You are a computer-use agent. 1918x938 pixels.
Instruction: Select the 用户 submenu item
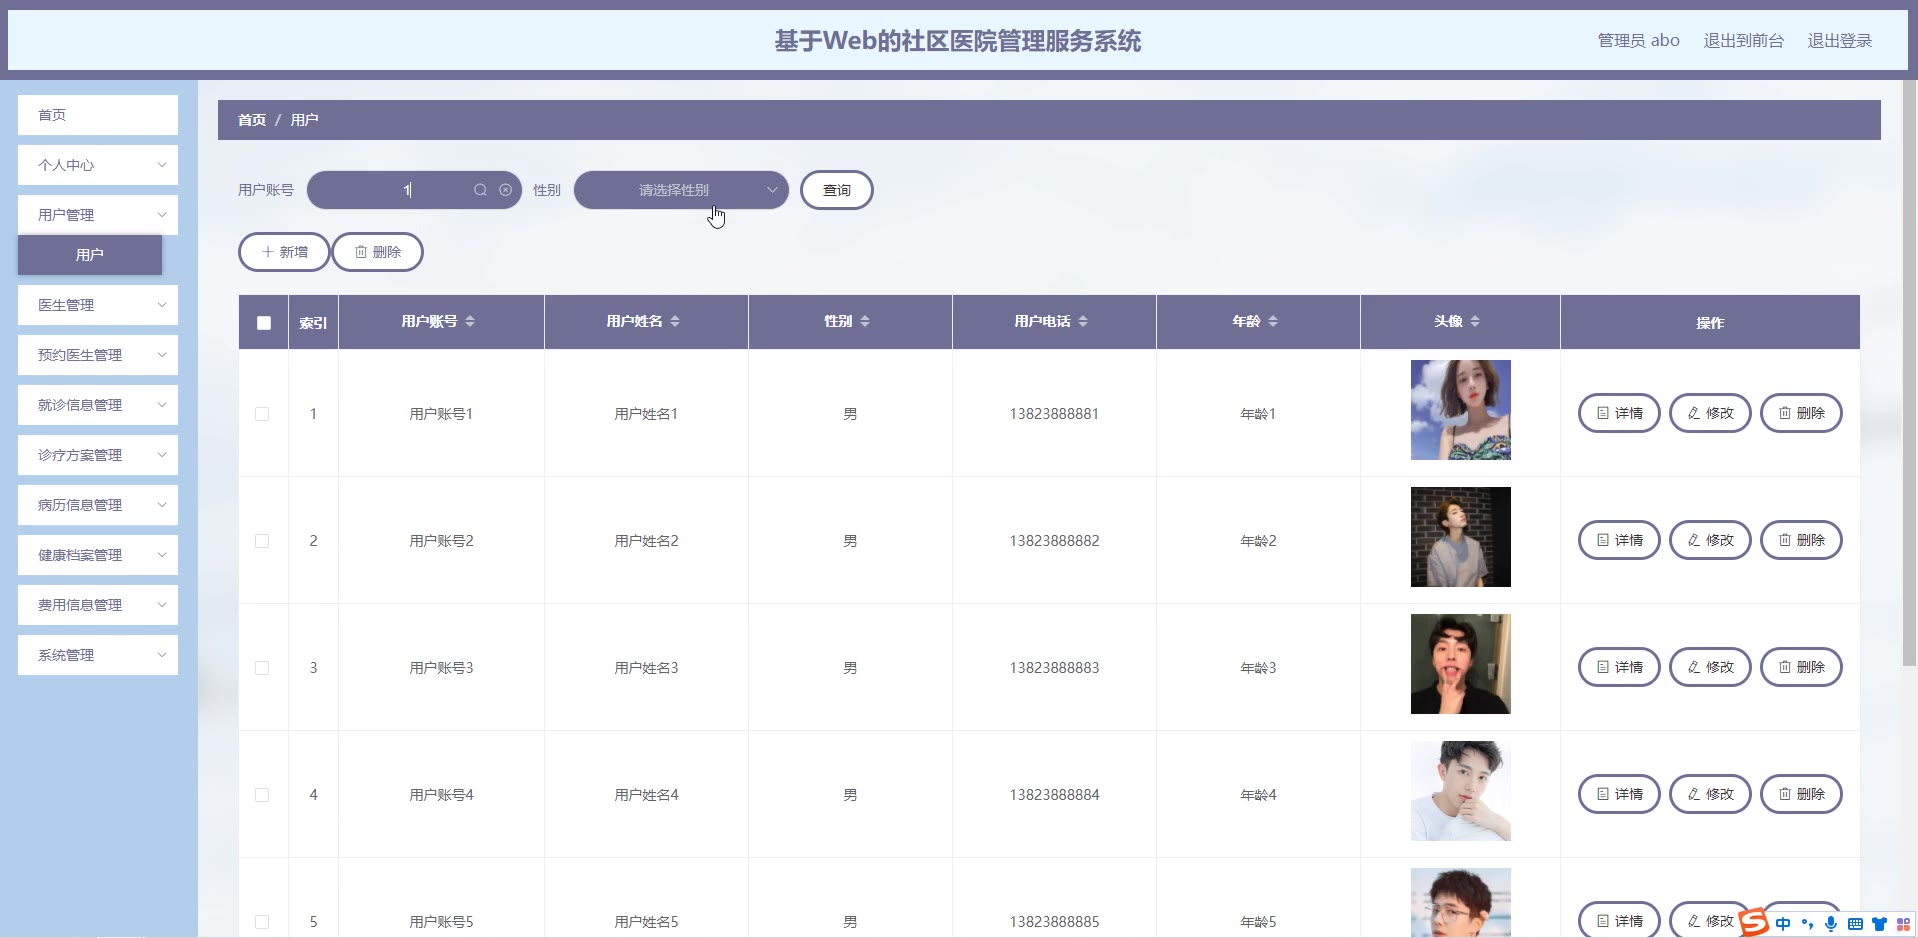point(90,255)
